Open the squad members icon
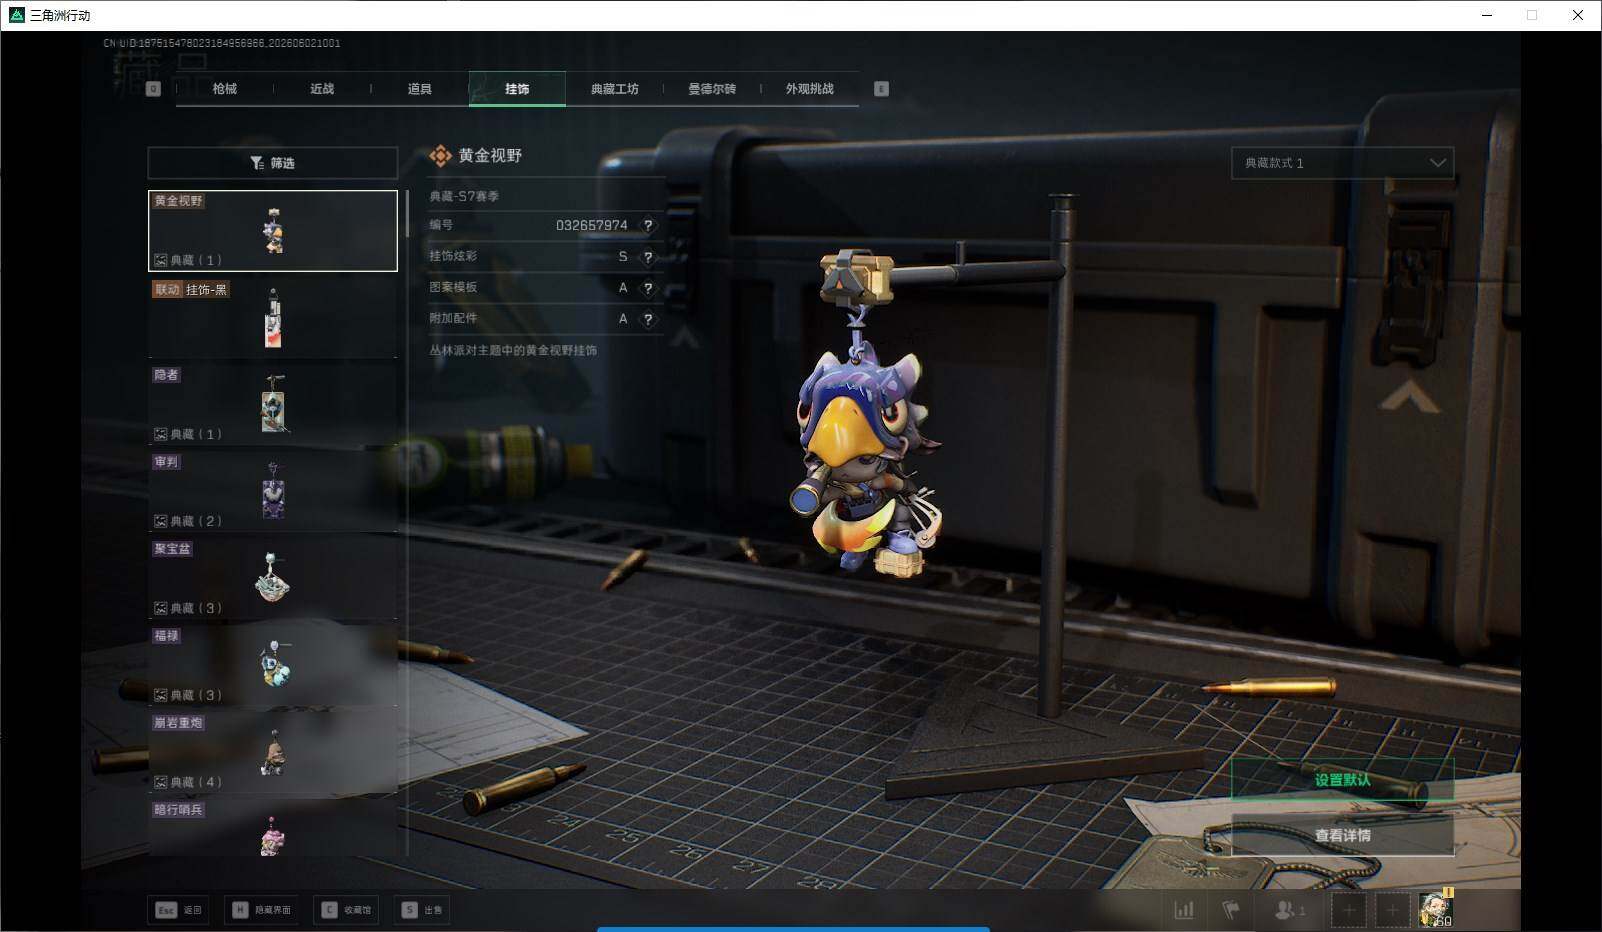The image size is (1602, 932). click(x=1290, y=910)
